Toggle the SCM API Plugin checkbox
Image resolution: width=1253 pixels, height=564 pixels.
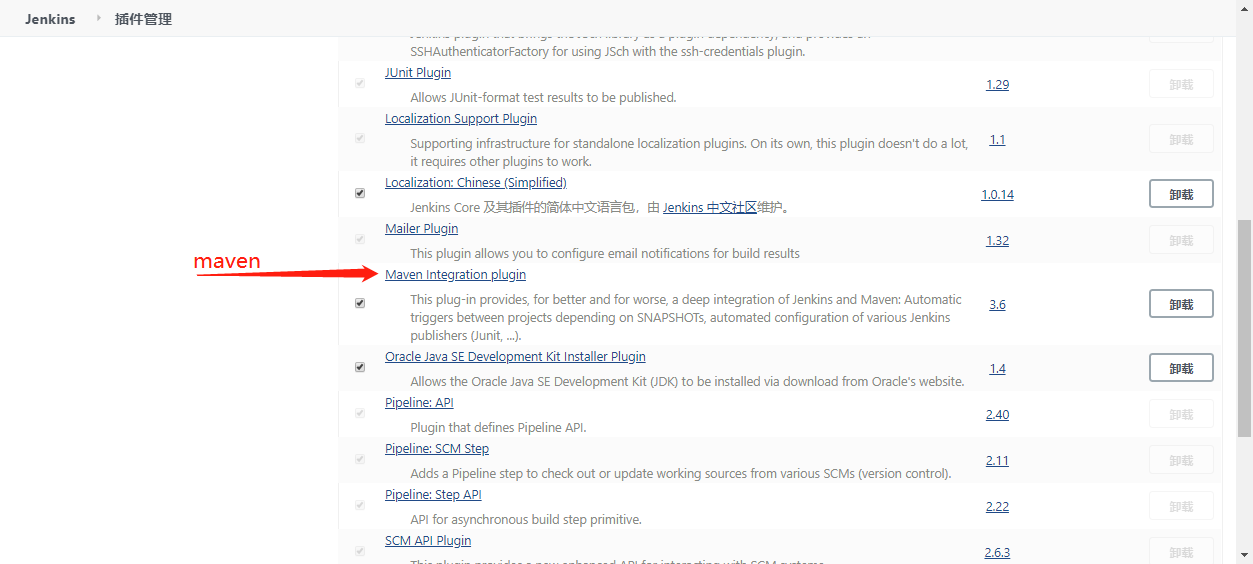point(360,551)
